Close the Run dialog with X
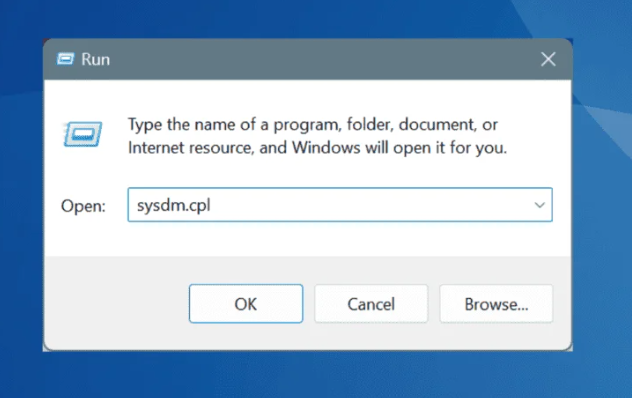 tap(548, 59)
